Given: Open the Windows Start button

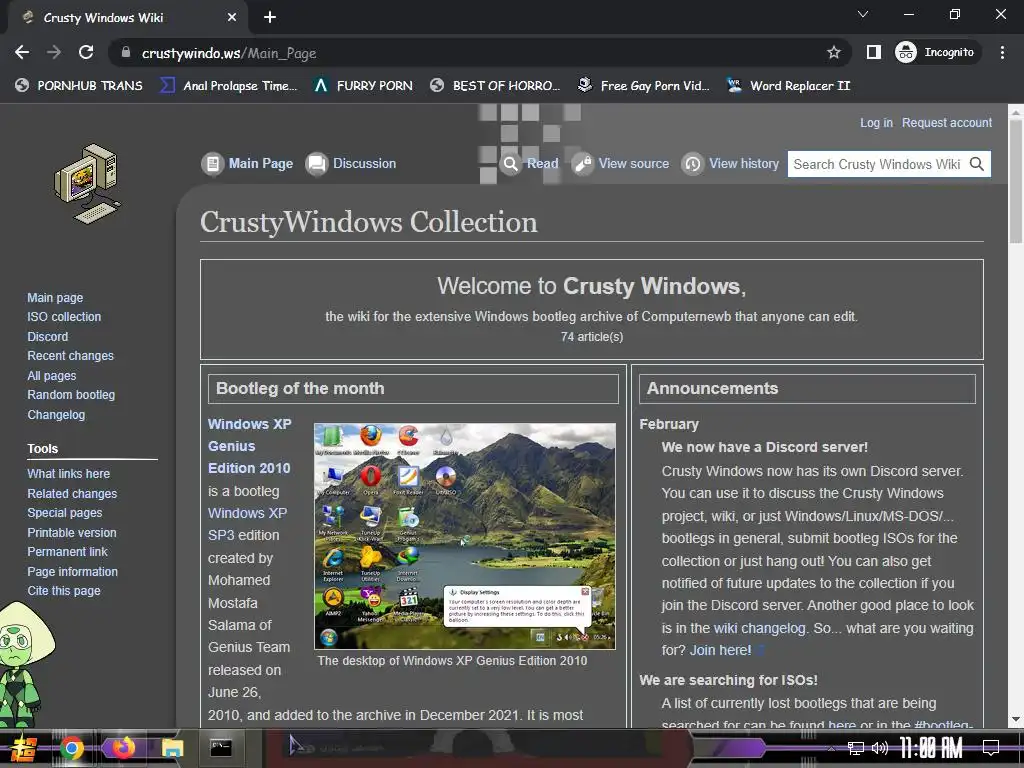Looking at the screenshot, I should click(x=23, y=748).
